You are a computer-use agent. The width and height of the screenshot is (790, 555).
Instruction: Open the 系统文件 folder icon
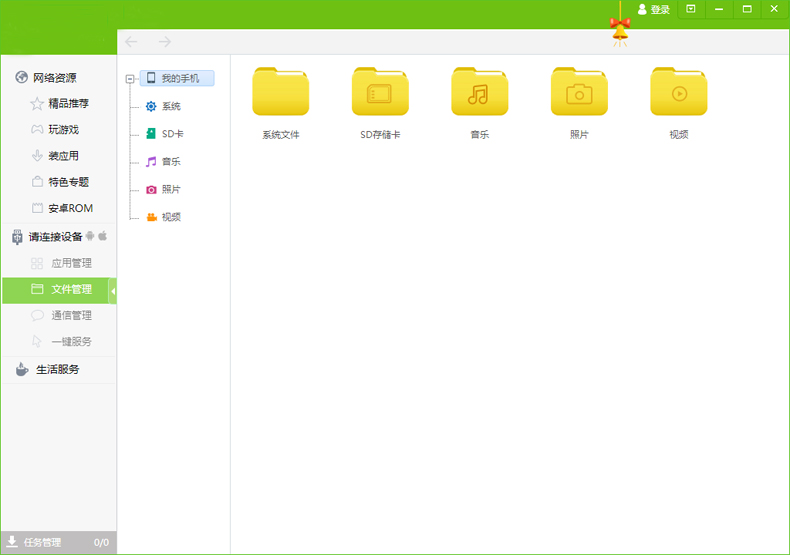click(280, 93)
